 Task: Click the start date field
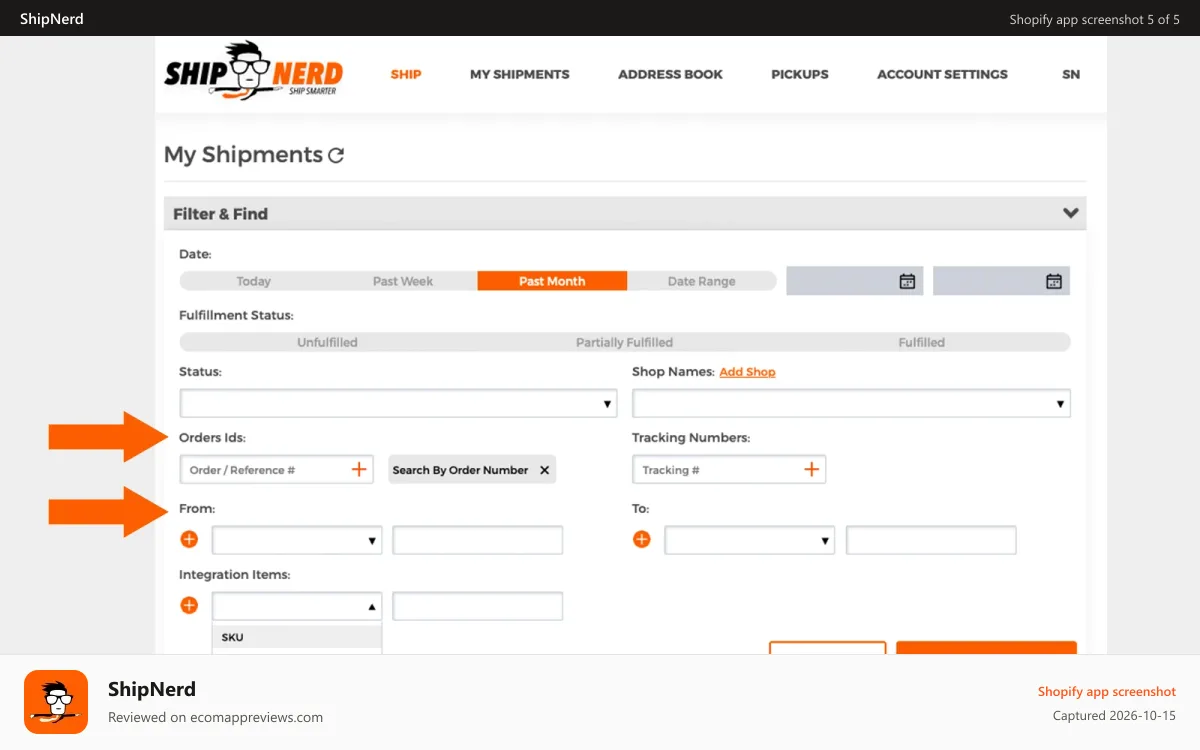[855, 281]
